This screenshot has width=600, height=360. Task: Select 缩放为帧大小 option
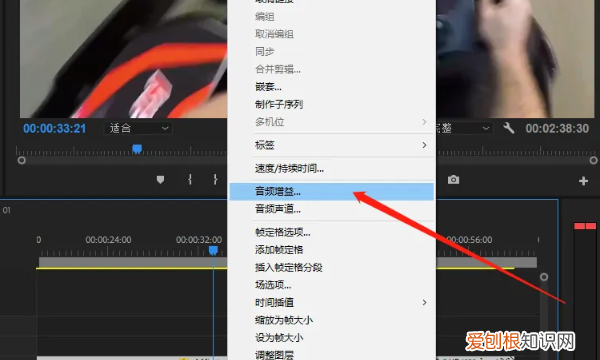point(331,320)
